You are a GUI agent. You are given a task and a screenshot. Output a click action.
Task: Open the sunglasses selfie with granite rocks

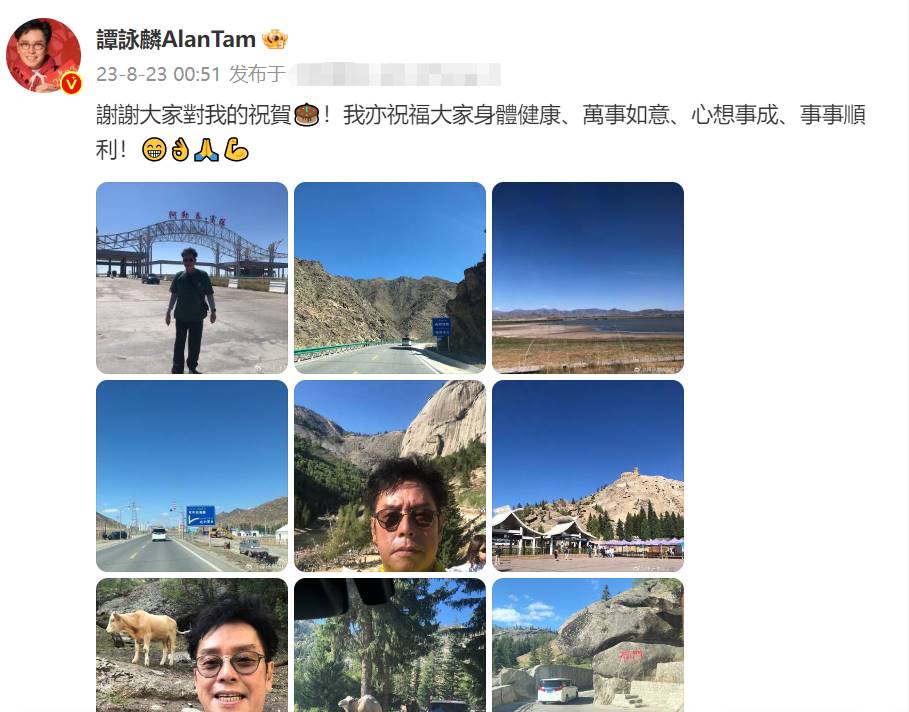[x=390, y=476]
